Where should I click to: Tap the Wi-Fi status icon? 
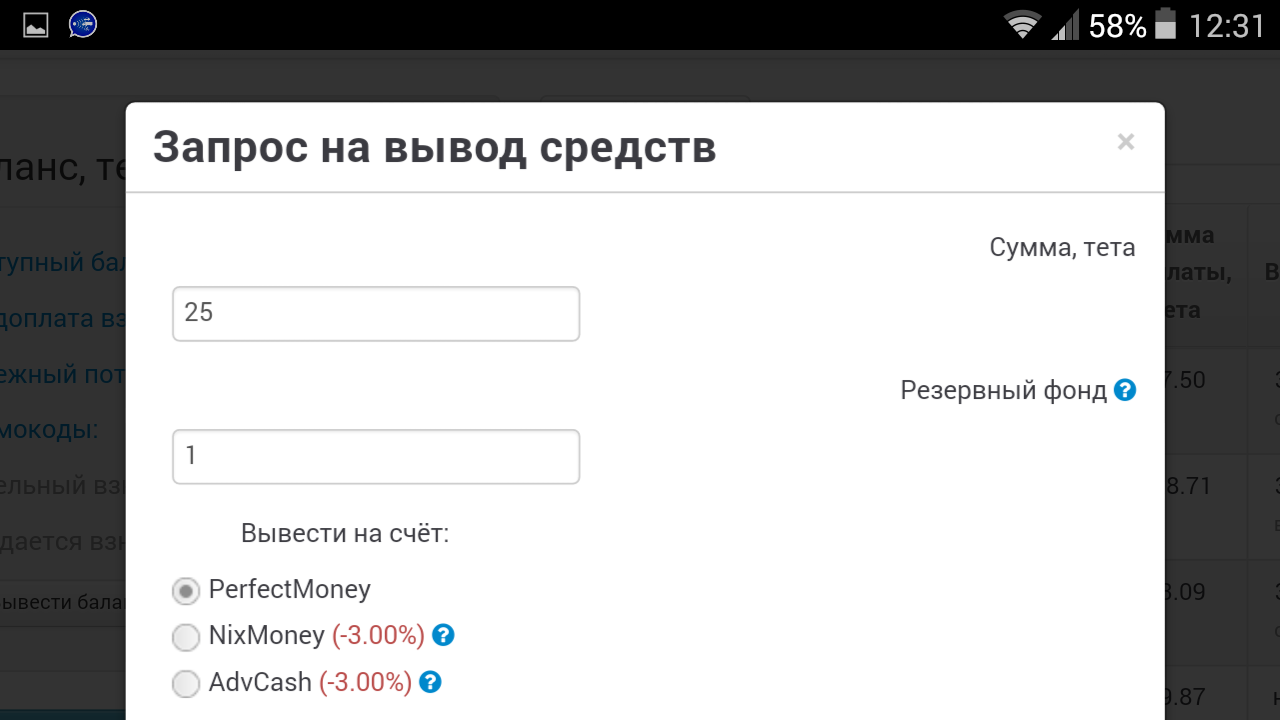[1023, 25]
